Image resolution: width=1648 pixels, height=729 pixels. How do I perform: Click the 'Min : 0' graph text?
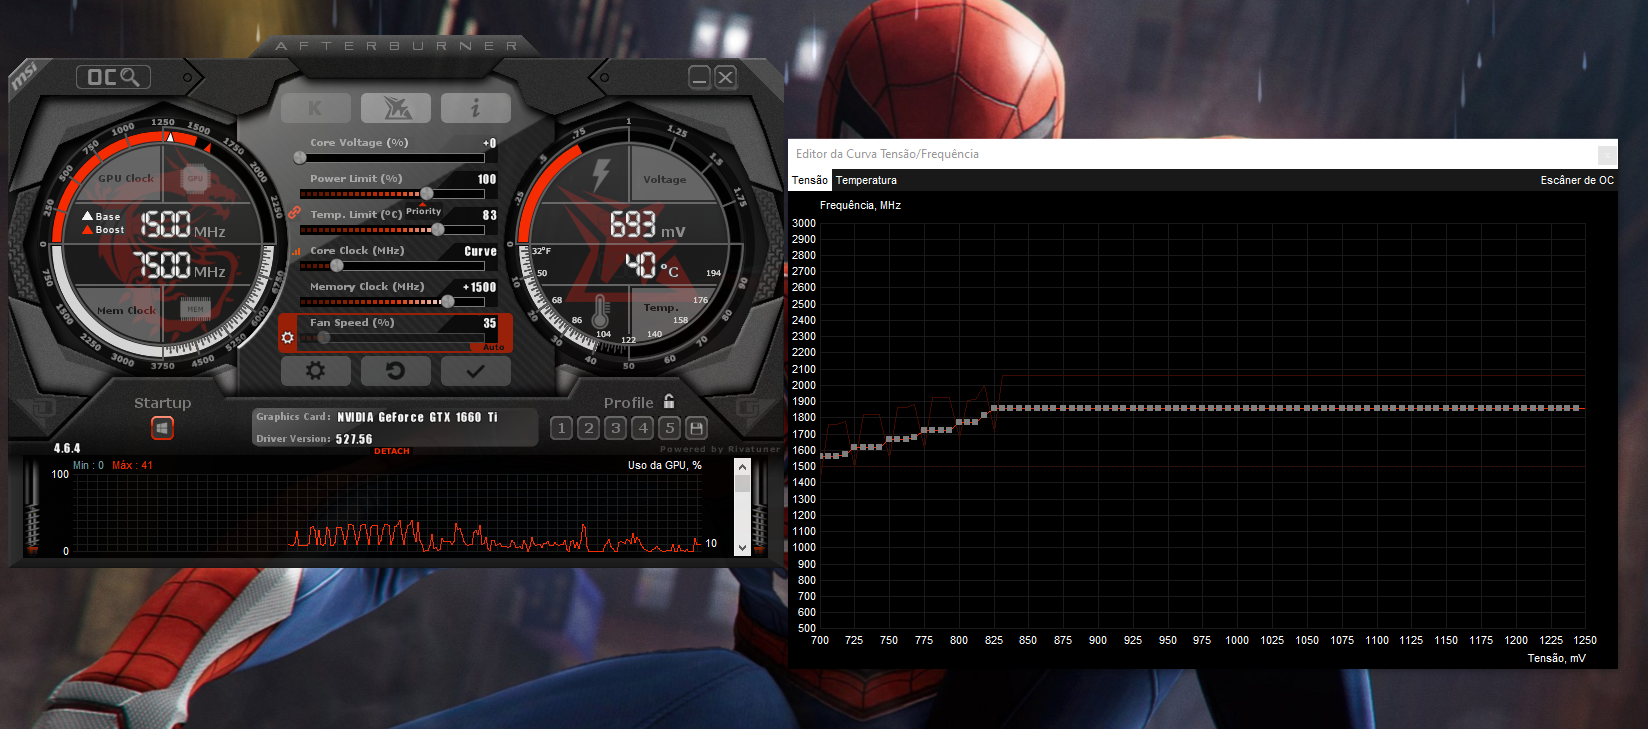coord(88,465)
